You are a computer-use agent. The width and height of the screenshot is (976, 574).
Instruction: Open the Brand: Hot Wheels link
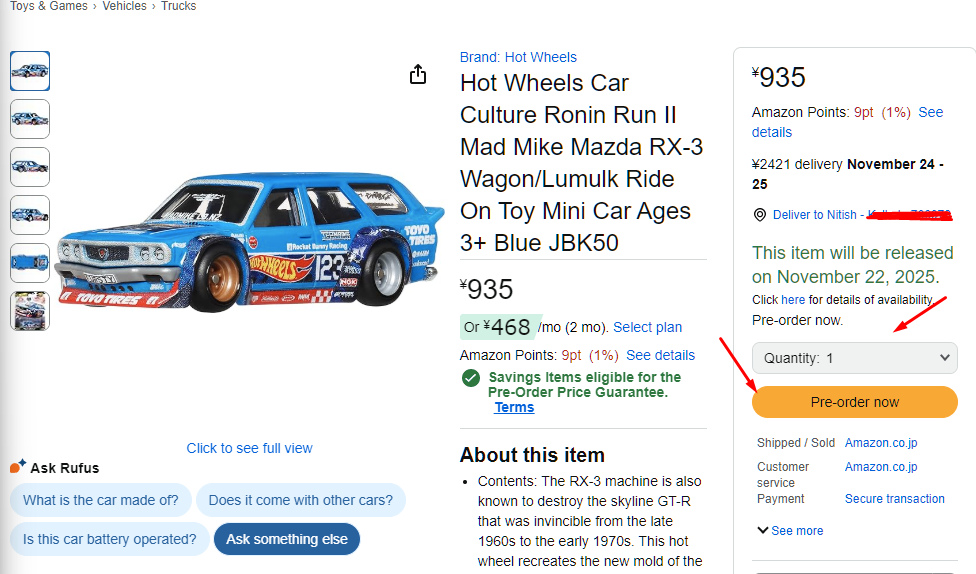(518, 57)
